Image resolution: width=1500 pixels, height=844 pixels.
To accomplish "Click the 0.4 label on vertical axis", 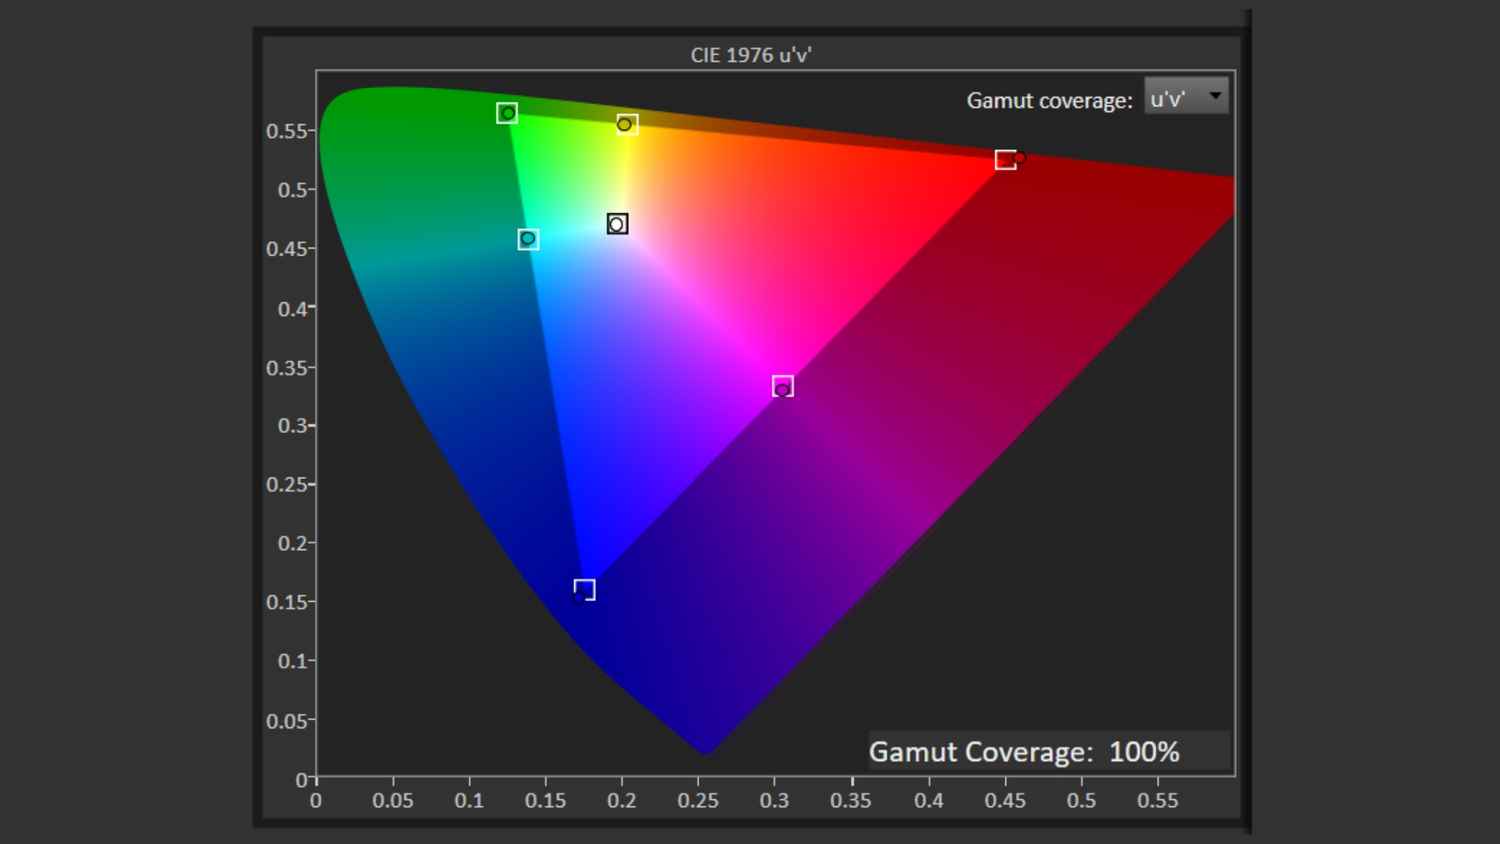I will pos(294,308).
